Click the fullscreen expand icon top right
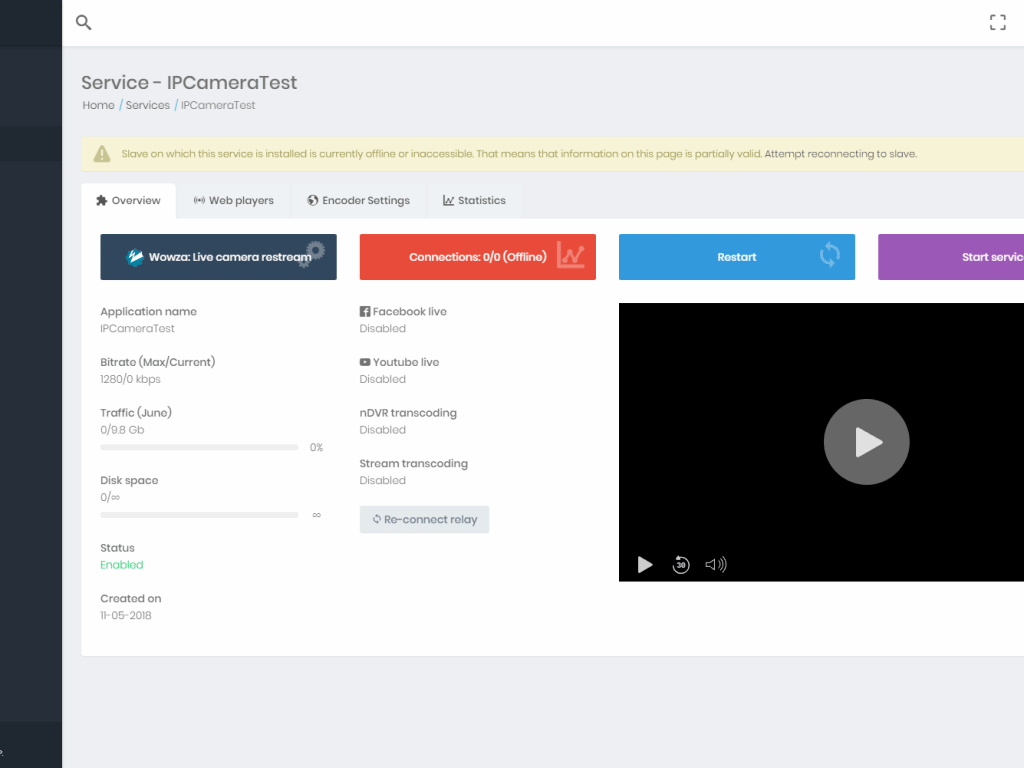This screenshot has height=768, width=1024. pos(997,21)
